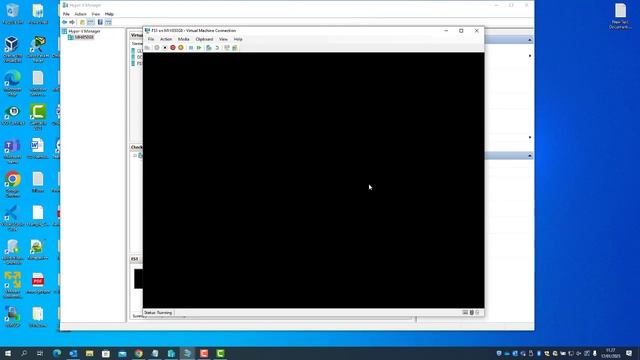Open the green Camtasia icon on the taskbar
The height and width of the screenshot is (360, 640).
220,353
